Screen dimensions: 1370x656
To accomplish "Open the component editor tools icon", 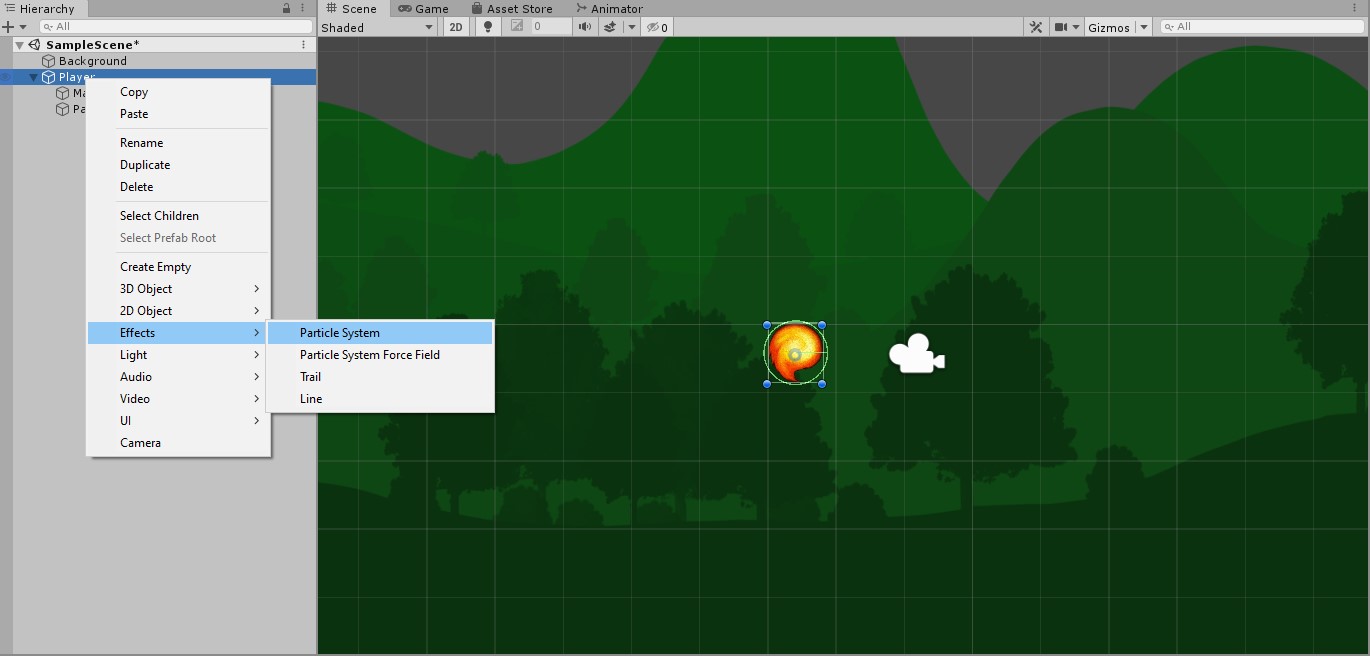I will [x=1035, y=27].
